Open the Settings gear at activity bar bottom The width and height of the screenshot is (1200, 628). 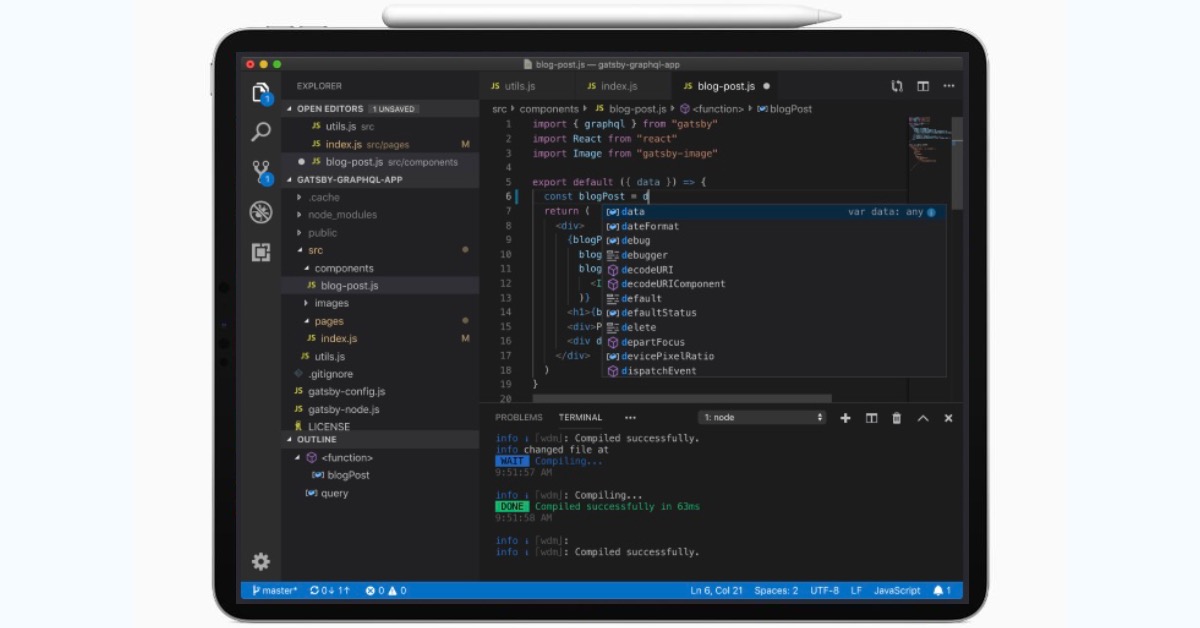coord(261,562)
